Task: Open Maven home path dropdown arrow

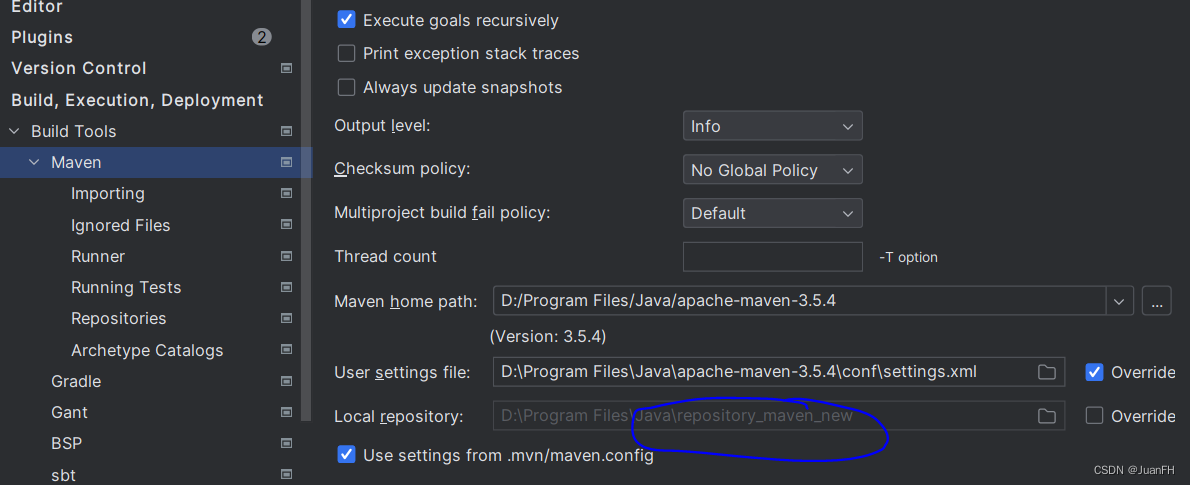Action: tap(1119, 301)
